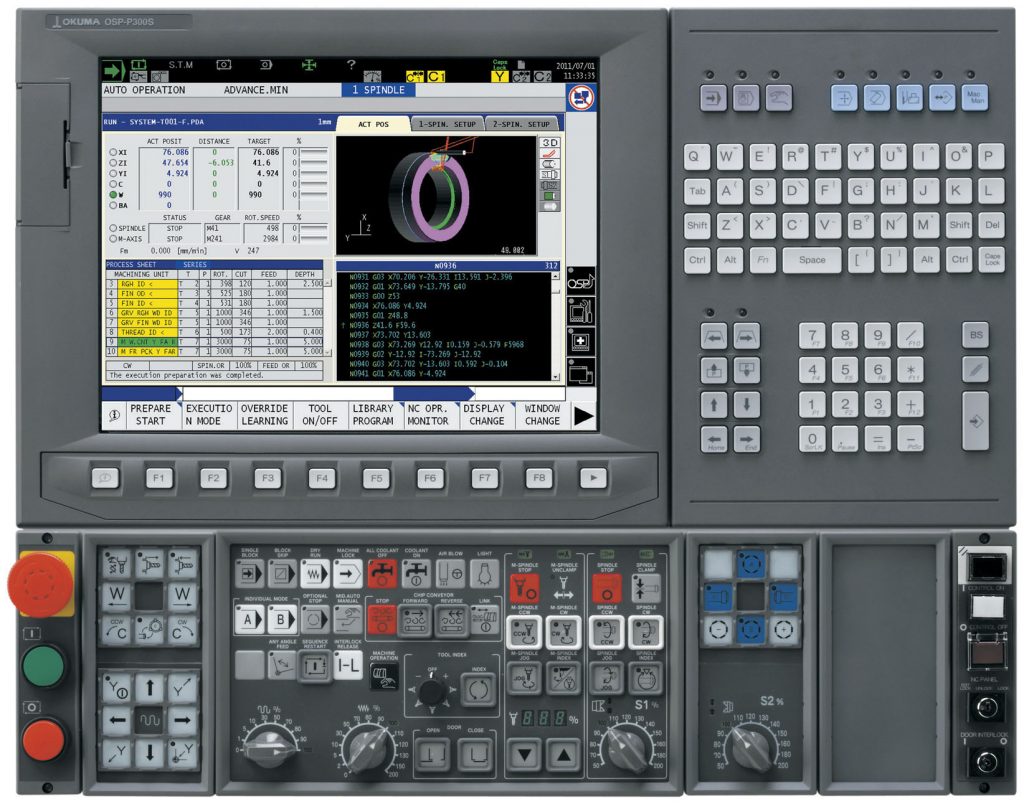Select the XI axis radio button
Image resolution: width=1024 pixels, height=804 pixels.
click(x=114, y=152)
